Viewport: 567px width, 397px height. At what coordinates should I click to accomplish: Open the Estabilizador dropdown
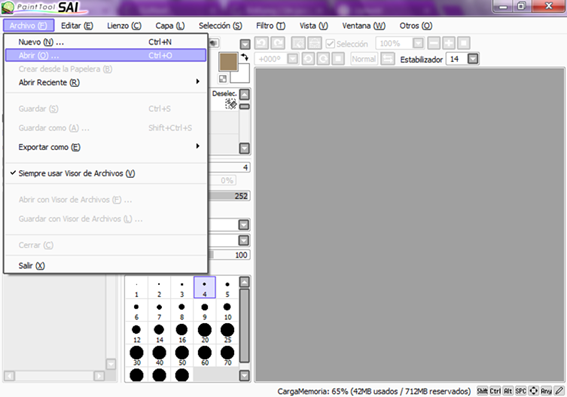click(473, 59)
